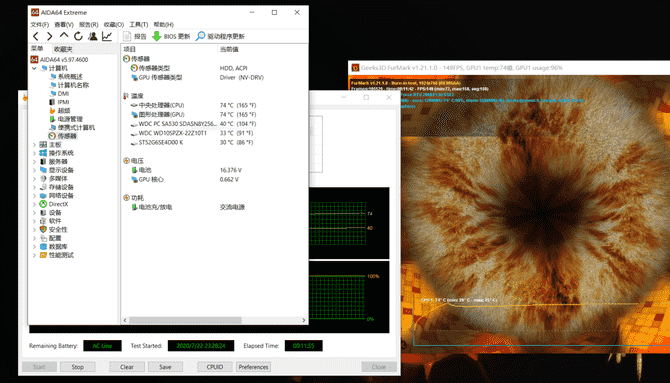
Task: Refresh the page with the circular arrow icon
Action: 78,36
